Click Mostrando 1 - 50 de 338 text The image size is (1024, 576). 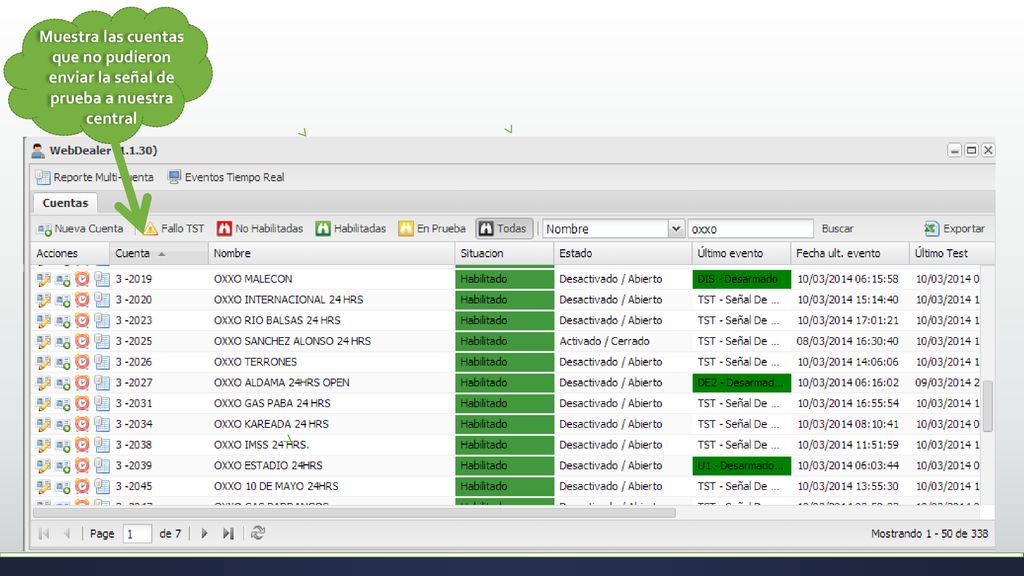click(929, 534)
